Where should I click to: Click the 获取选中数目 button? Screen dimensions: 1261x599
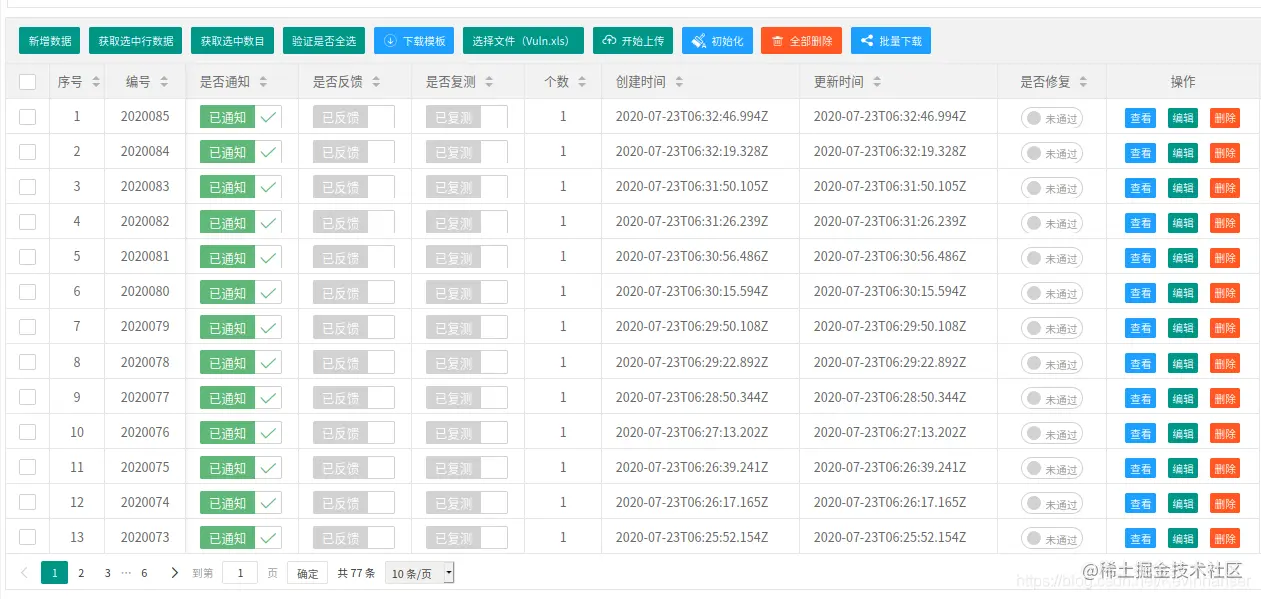[232, 41]
